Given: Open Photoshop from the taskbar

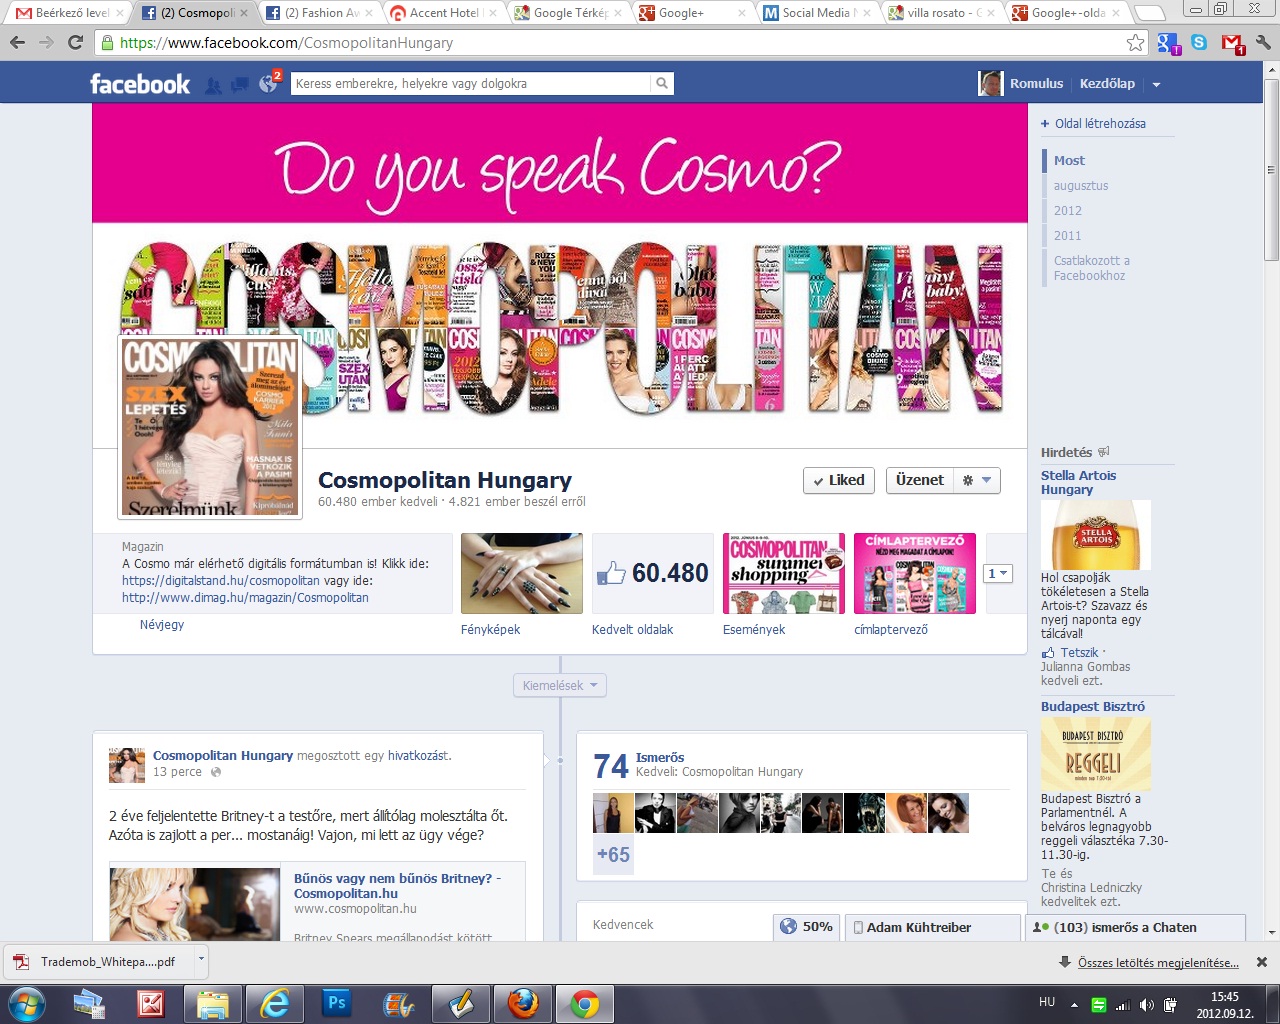Looking at the screenshot, I should pyautogui.click(x=337, y=1003).
